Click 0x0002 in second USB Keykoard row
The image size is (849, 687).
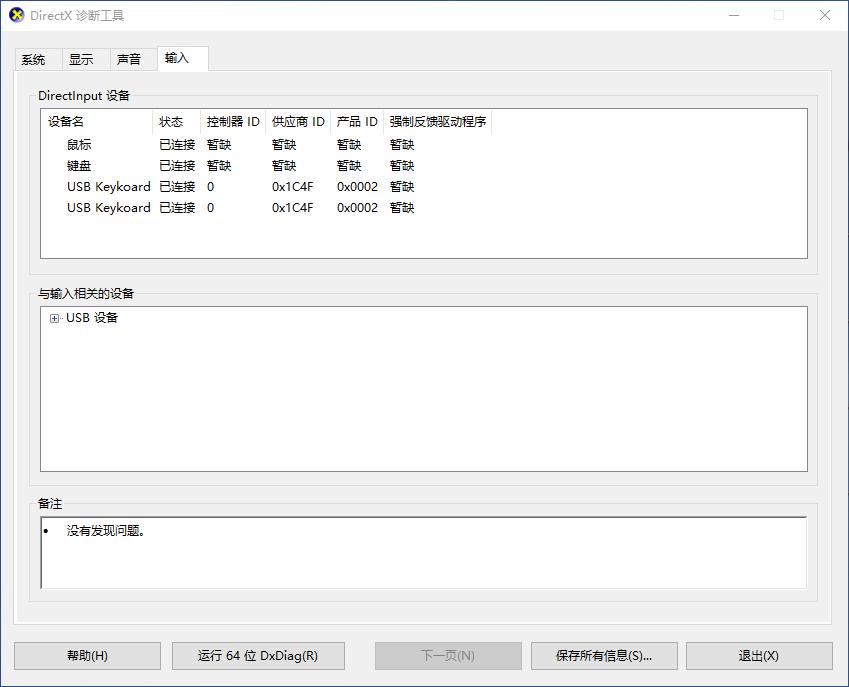(357, 208)
